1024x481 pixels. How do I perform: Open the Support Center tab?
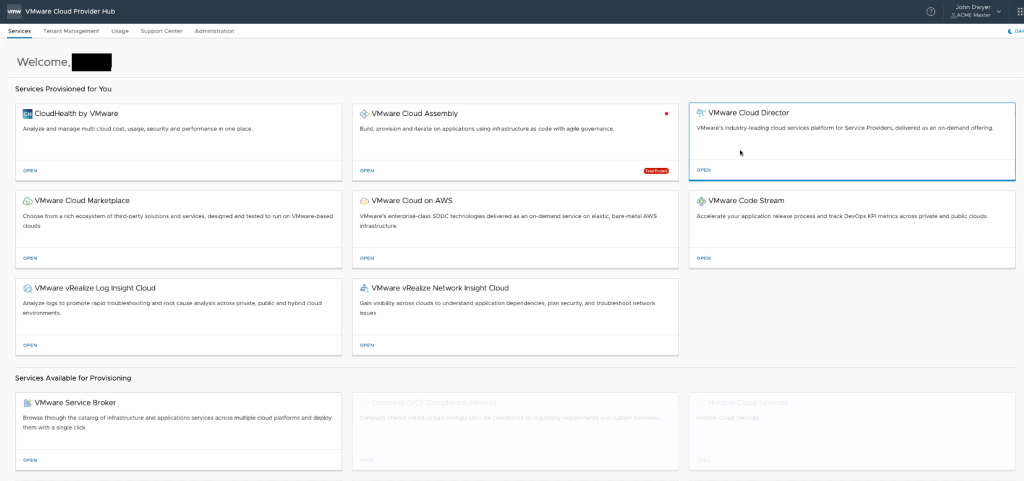tap(161, 31)
